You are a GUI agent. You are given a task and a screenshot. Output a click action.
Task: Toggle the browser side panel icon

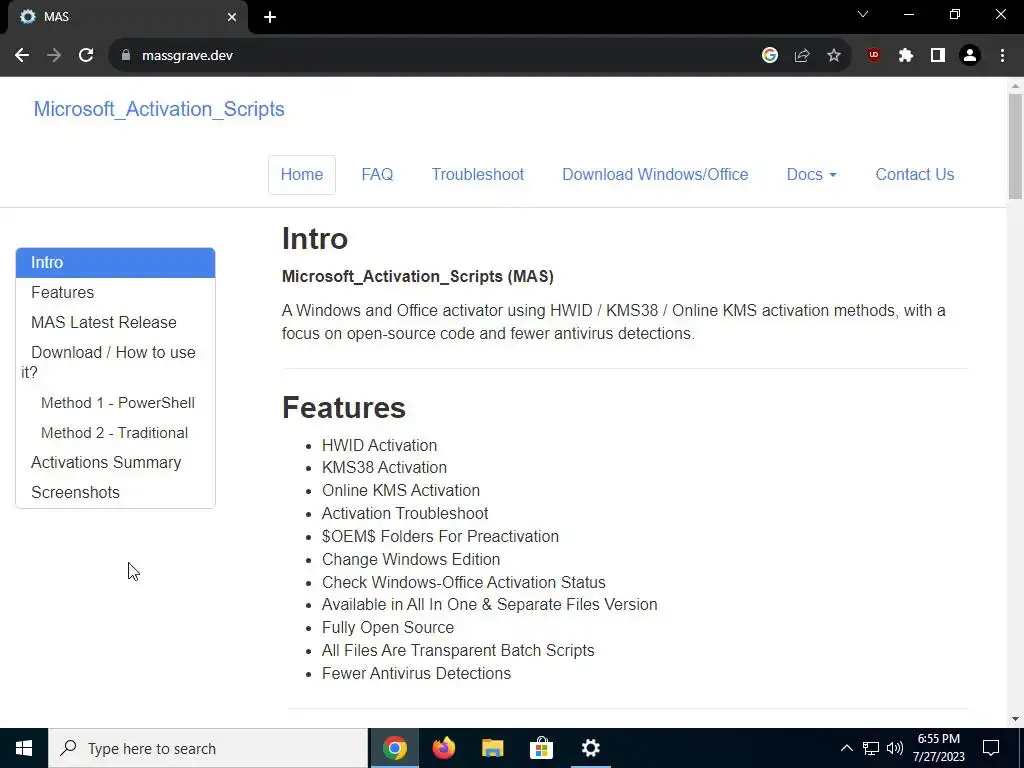click(x=938, y=56)
